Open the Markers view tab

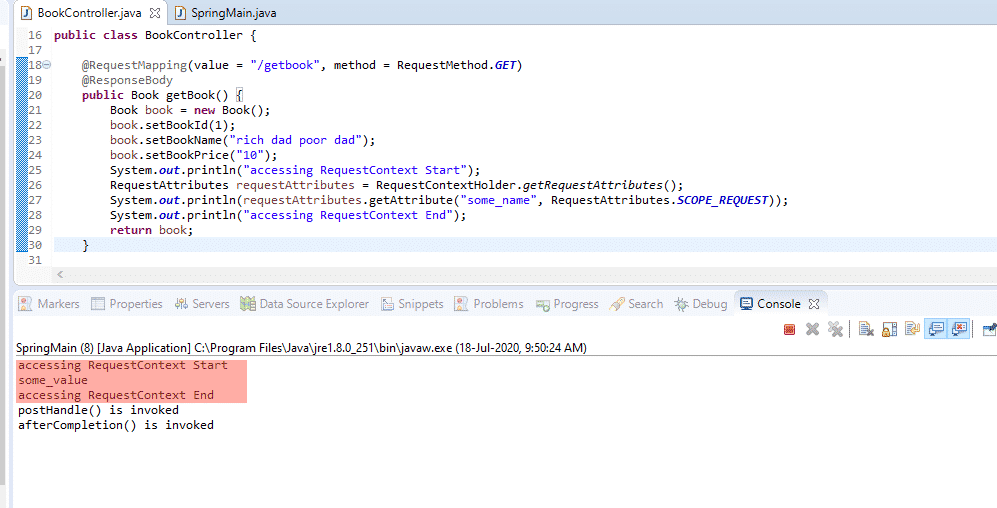50,304
